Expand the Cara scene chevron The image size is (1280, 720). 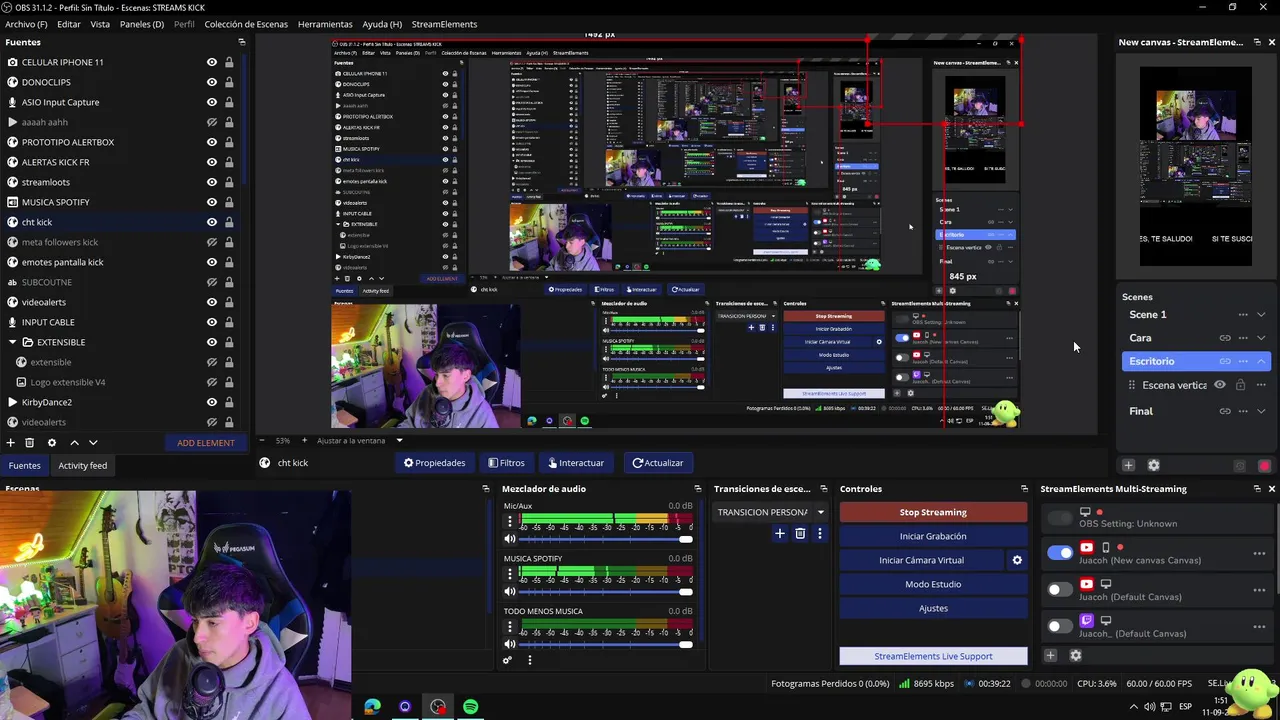[x=1261, y=338]
